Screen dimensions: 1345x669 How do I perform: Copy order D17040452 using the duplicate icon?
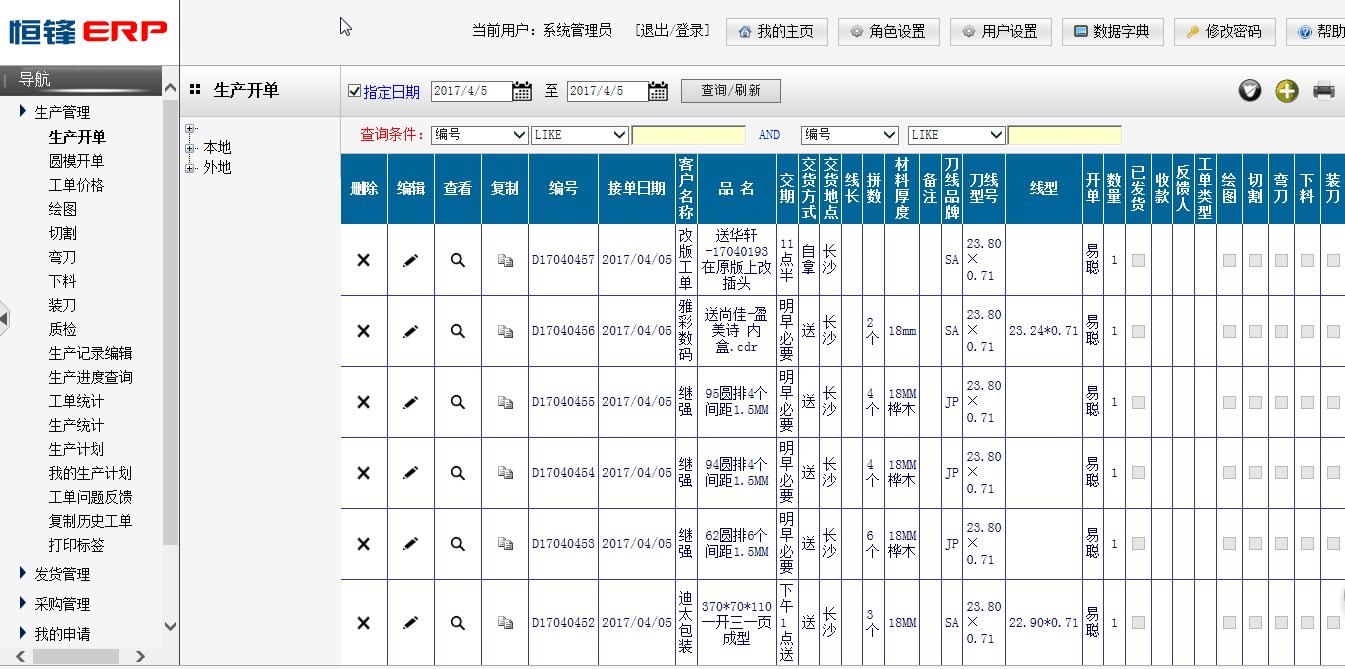504,622
